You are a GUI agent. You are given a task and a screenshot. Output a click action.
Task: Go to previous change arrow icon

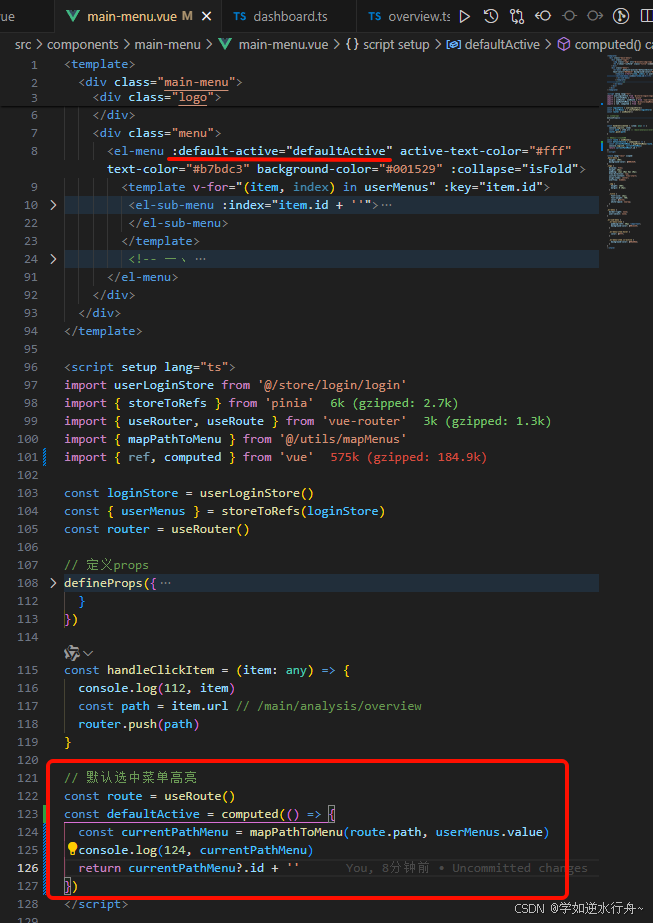point(542,16)
